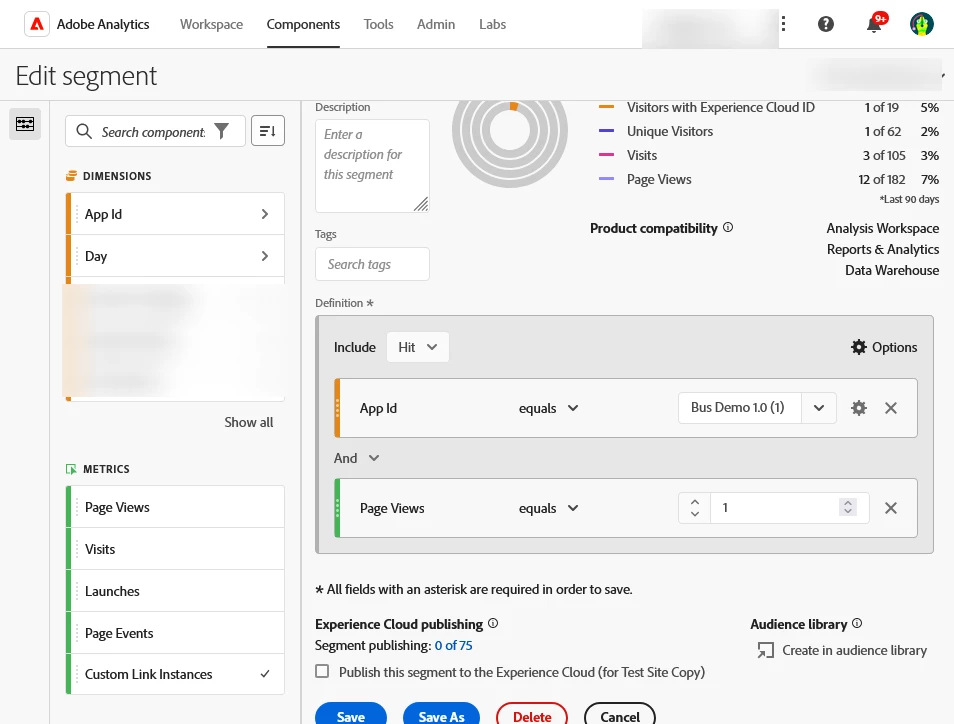The height and width of the screenshot is (724, 954).
Task: Open the Page Views equals operator dropdown
Action: [548, 508]
